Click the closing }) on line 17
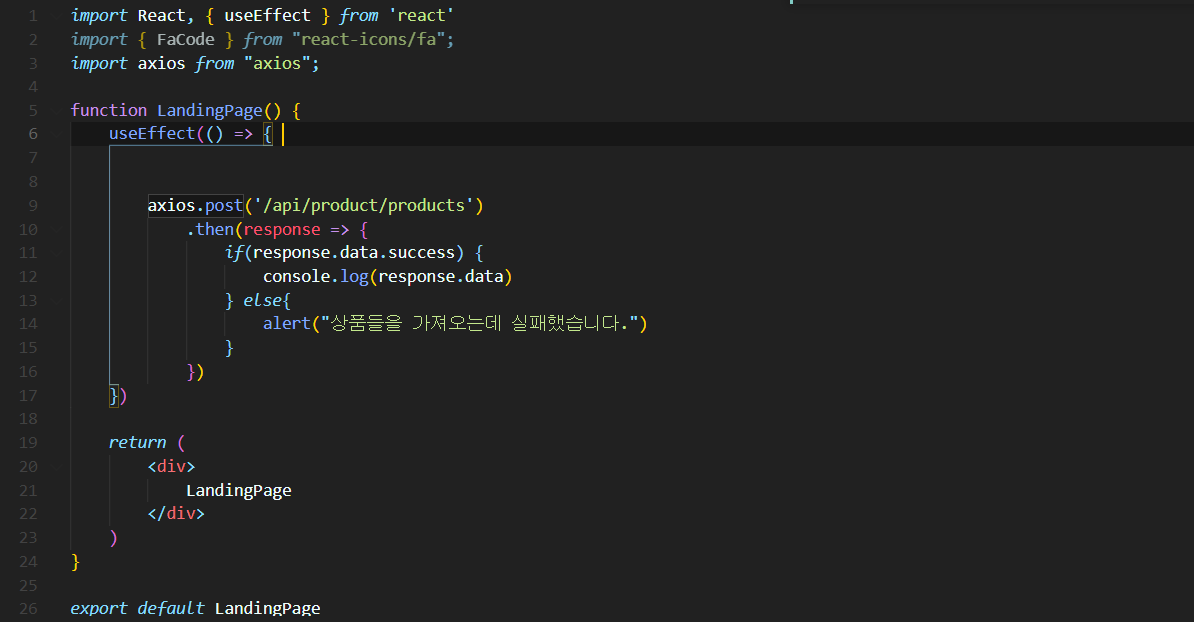Screen dimensions: 1194x622 pyautogui.click(x=118, y=396)
